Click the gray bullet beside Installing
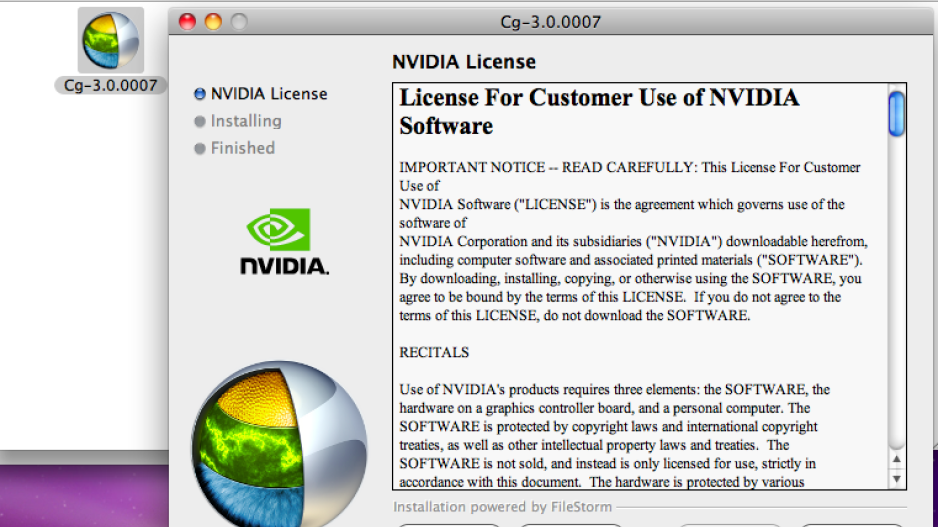The image size is (938, 527). pyautogui.click(x=200, y=121)
